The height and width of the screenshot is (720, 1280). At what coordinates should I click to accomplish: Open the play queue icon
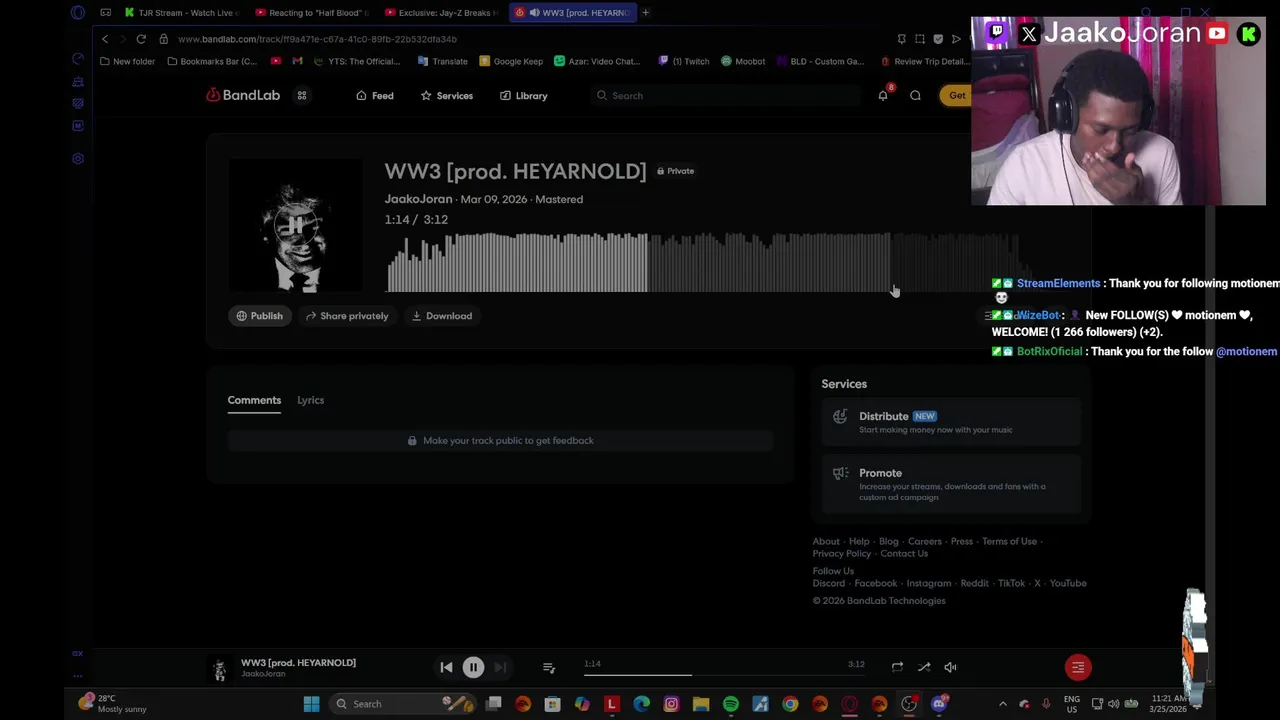pyautogui.click(x=549, y=667)
